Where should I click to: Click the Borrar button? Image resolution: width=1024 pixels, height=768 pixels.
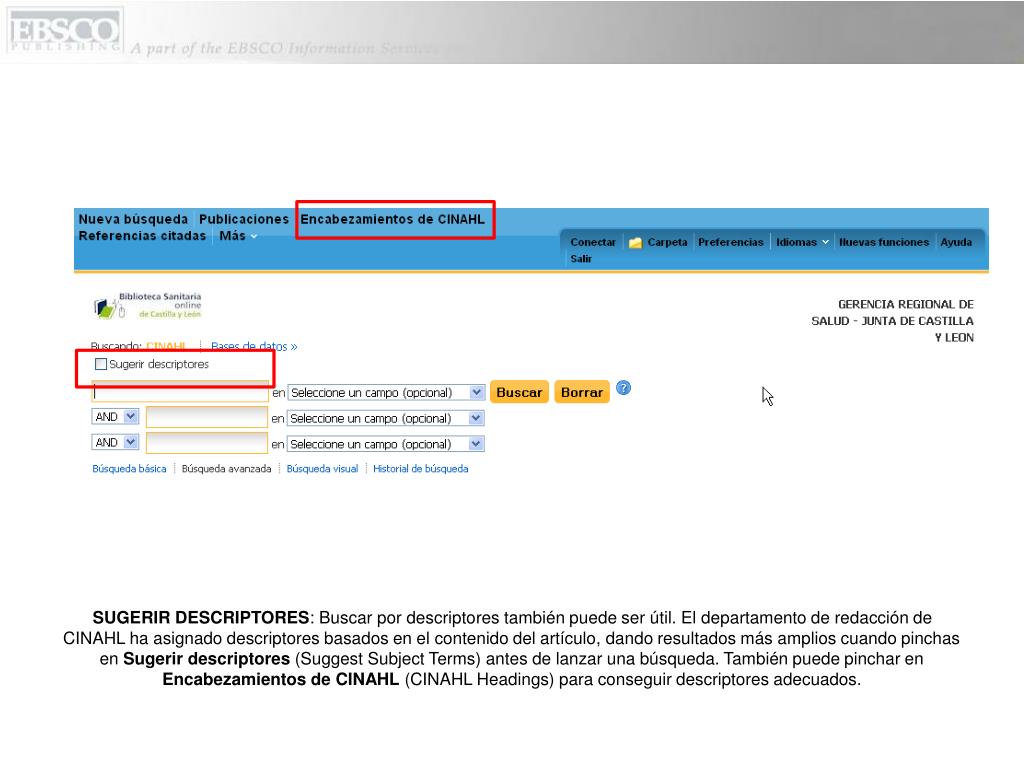click(x=582, y=392)
